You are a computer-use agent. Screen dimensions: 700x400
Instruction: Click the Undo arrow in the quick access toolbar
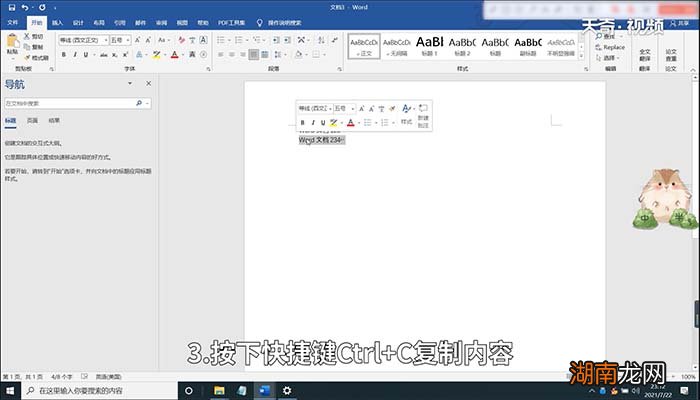(x=25, y=7)
